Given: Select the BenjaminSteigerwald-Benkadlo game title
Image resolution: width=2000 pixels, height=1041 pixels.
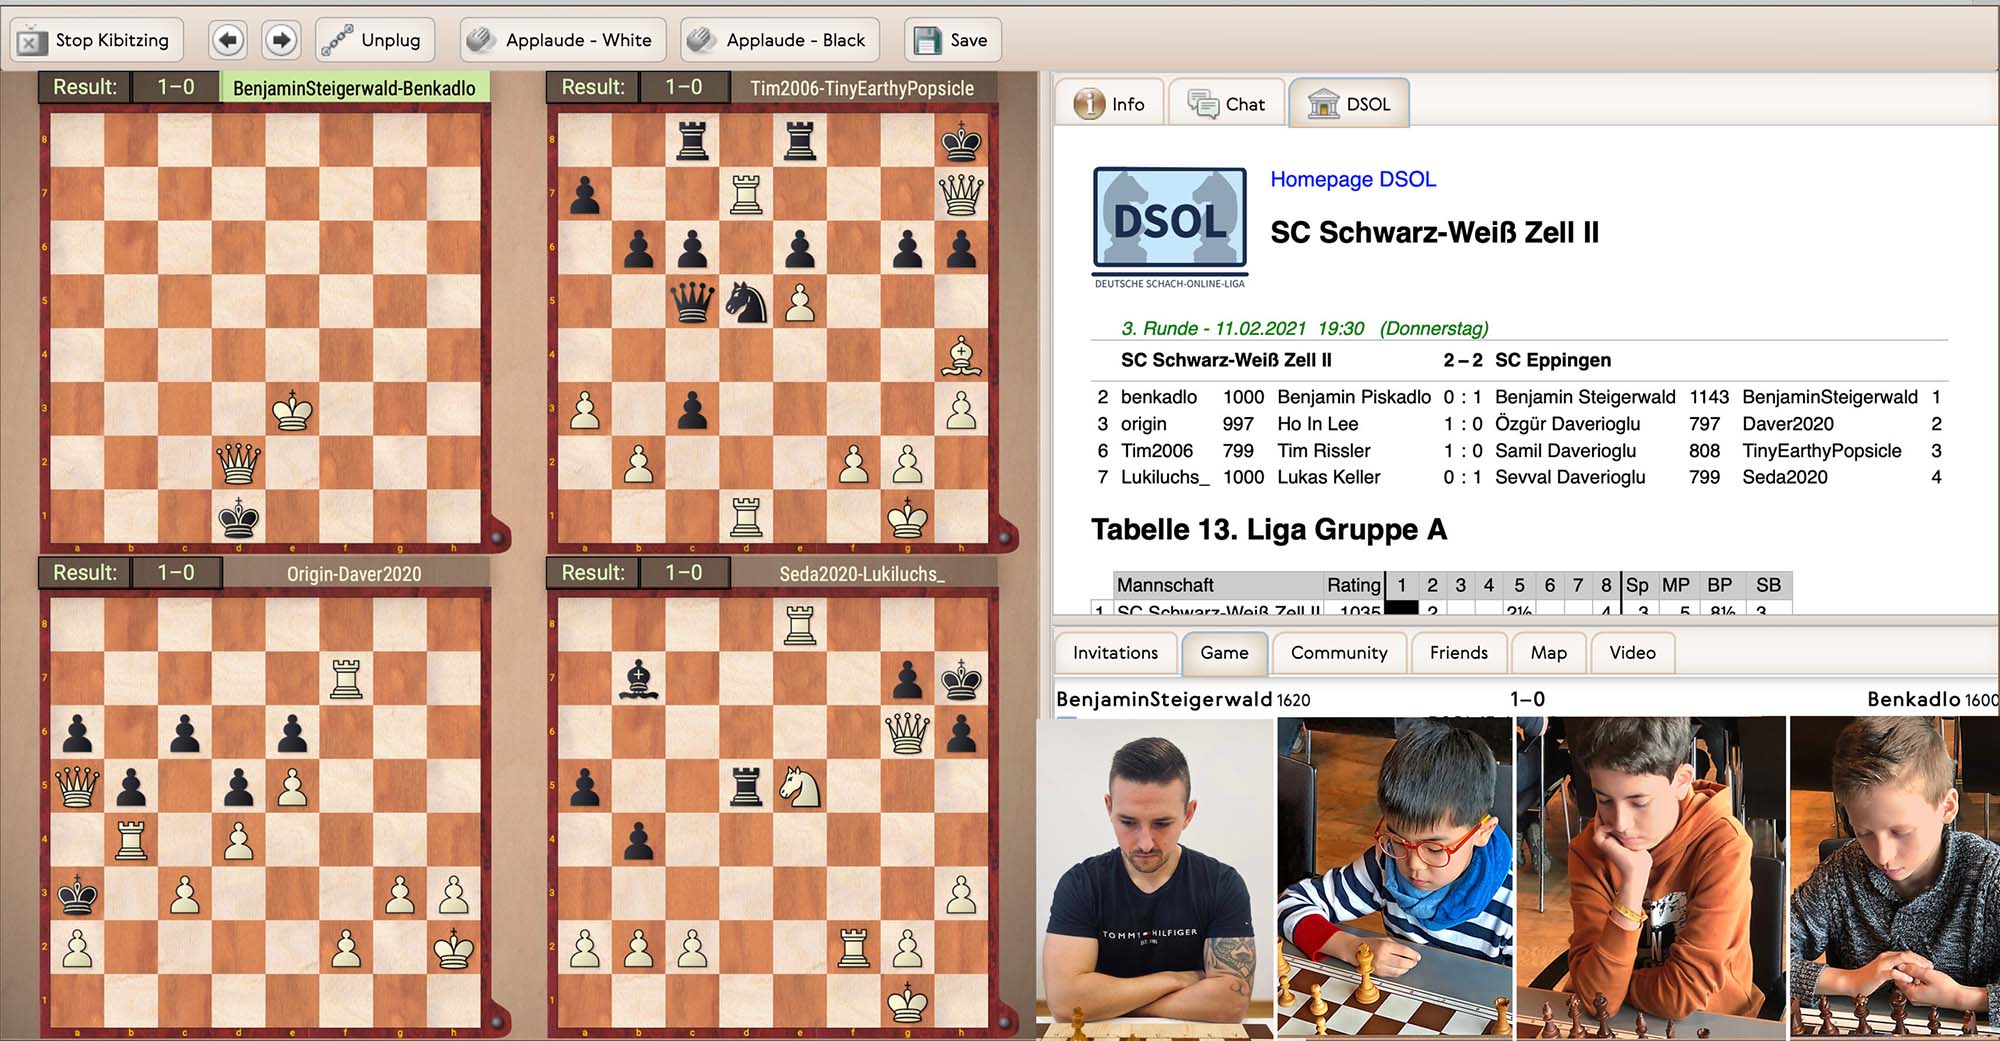Looking at the screenshot, I should (x=354, y=88).
